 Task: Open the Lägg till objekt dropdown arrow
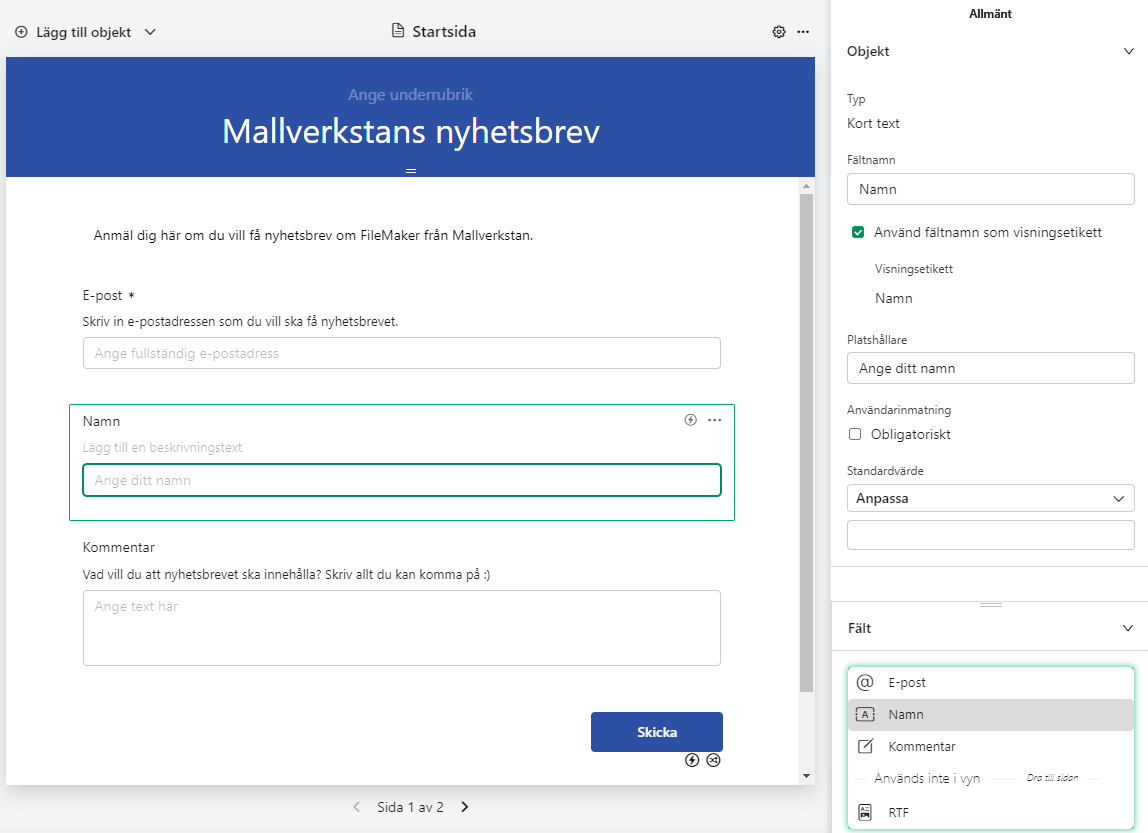(150, 32)
